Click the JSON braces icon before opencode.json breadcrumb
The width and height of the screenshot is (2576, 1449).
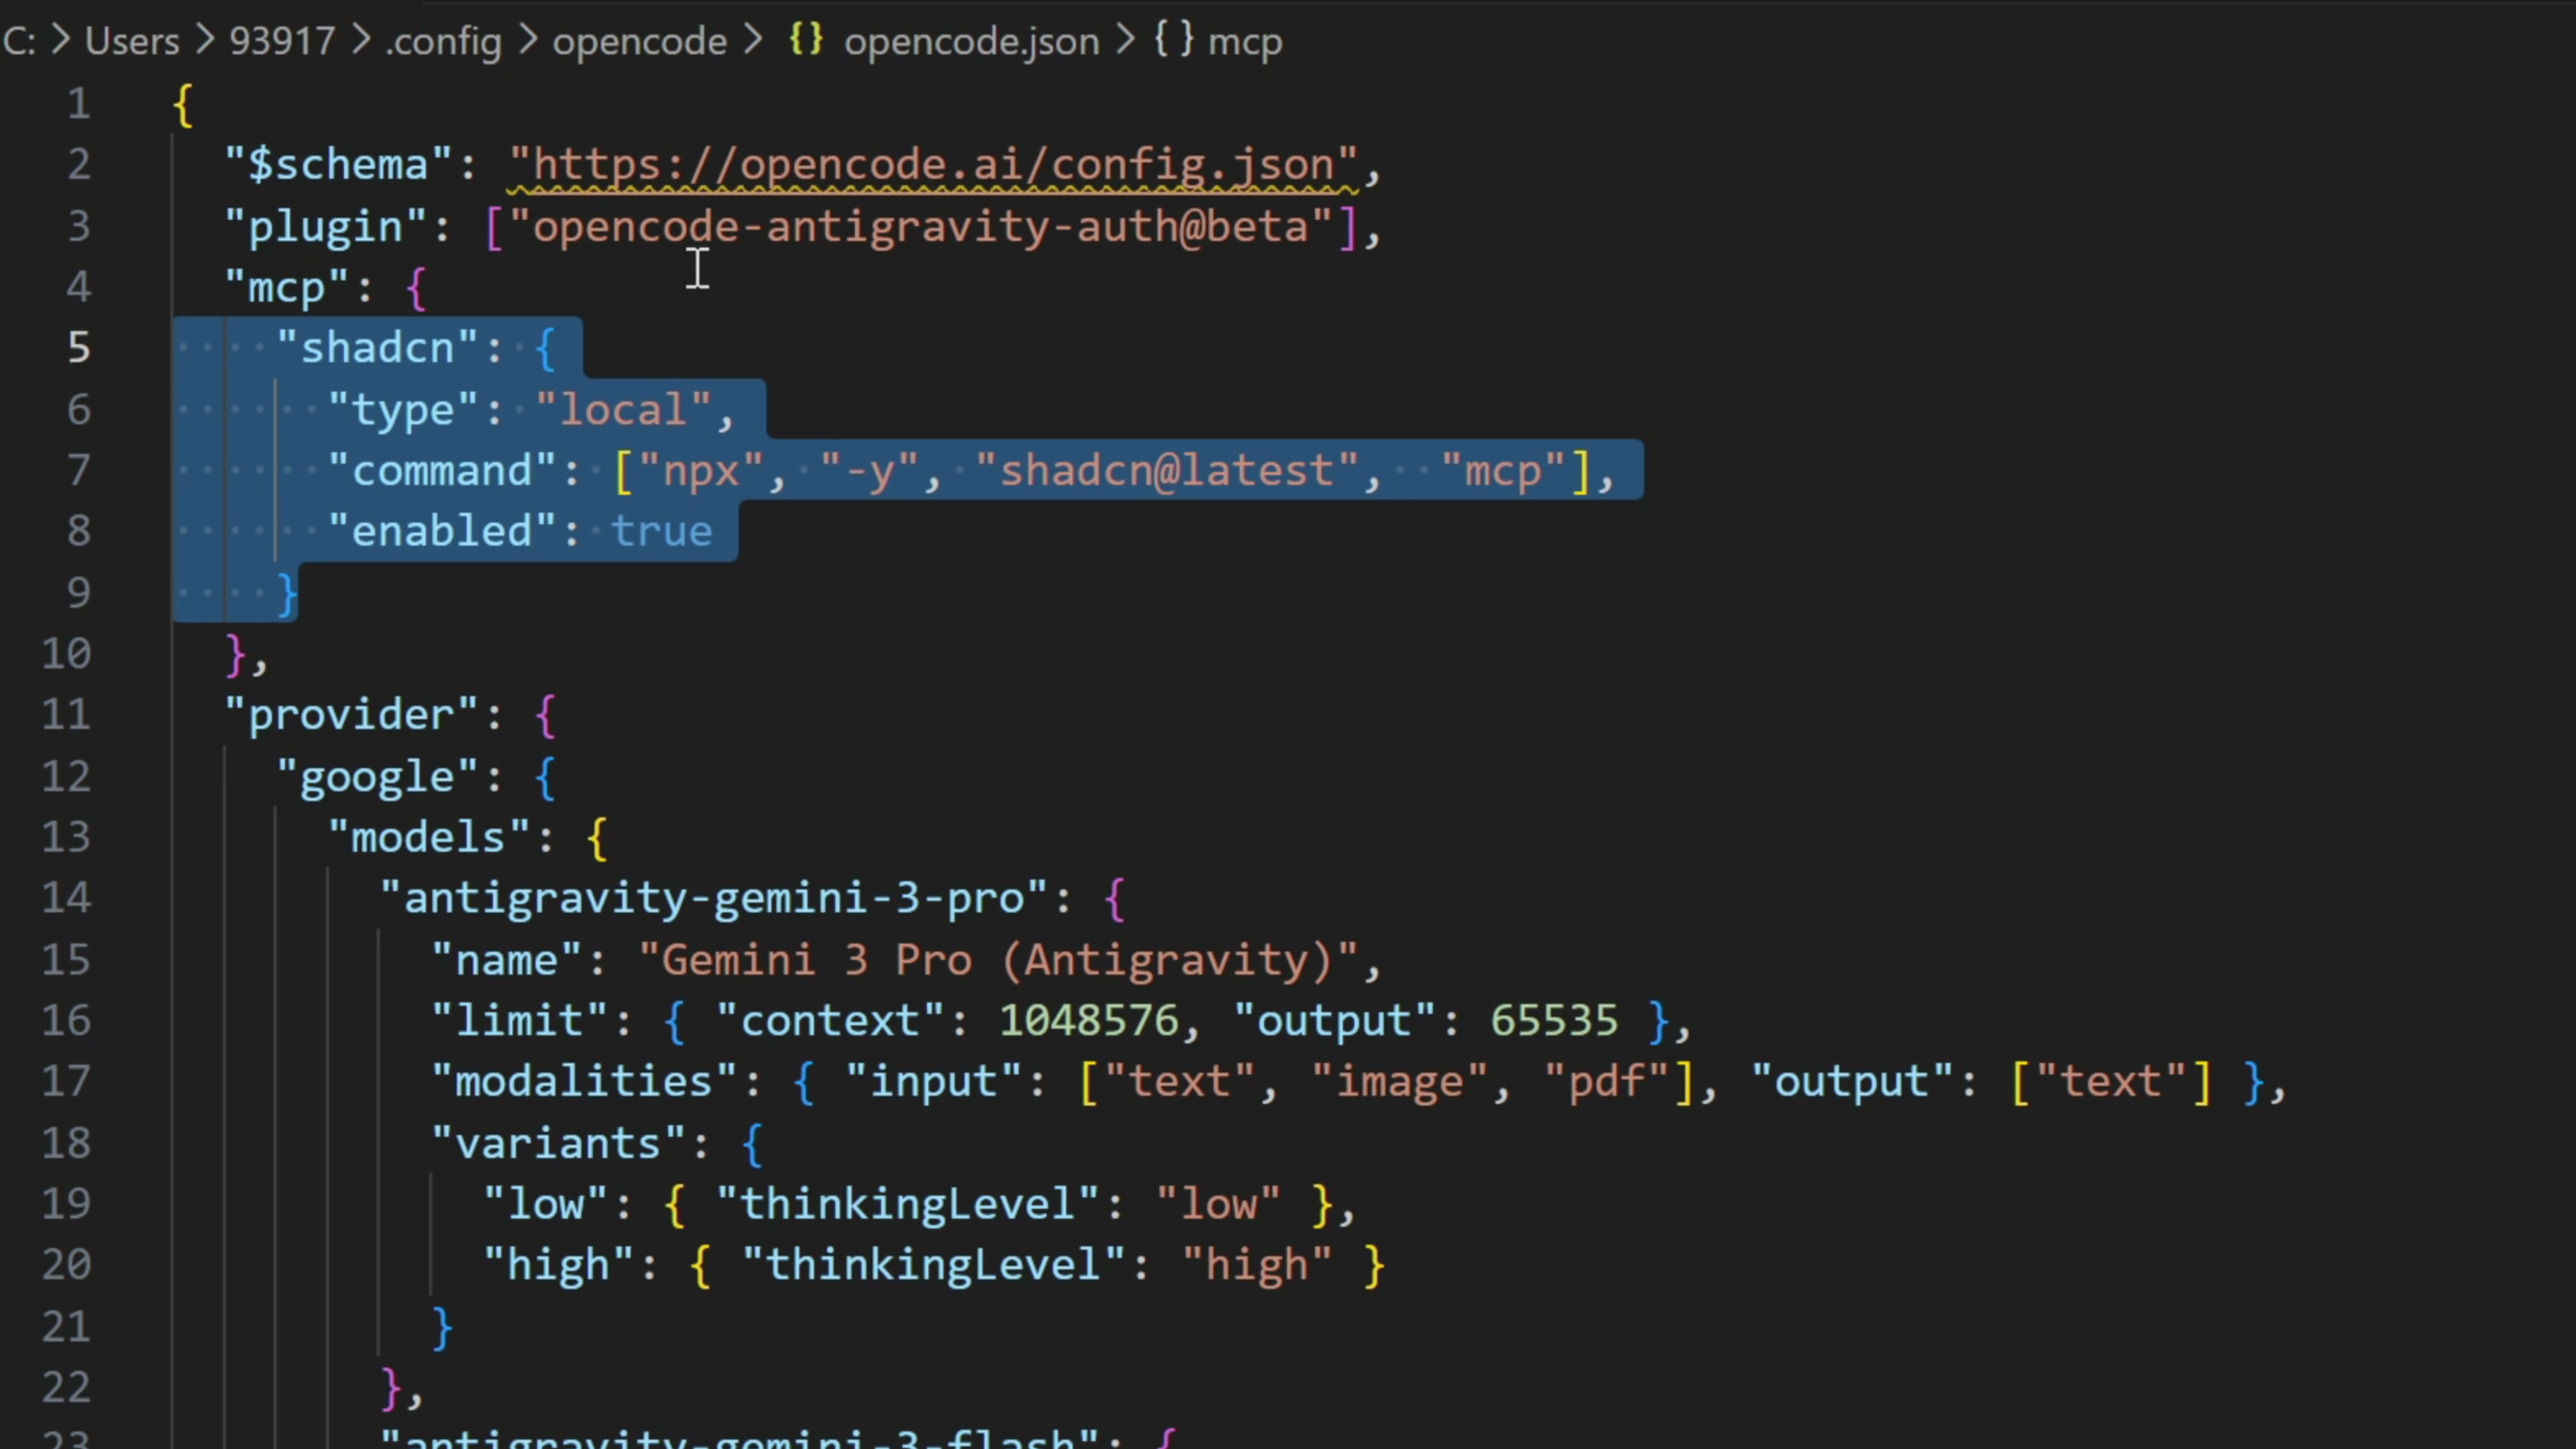point(805,40)
